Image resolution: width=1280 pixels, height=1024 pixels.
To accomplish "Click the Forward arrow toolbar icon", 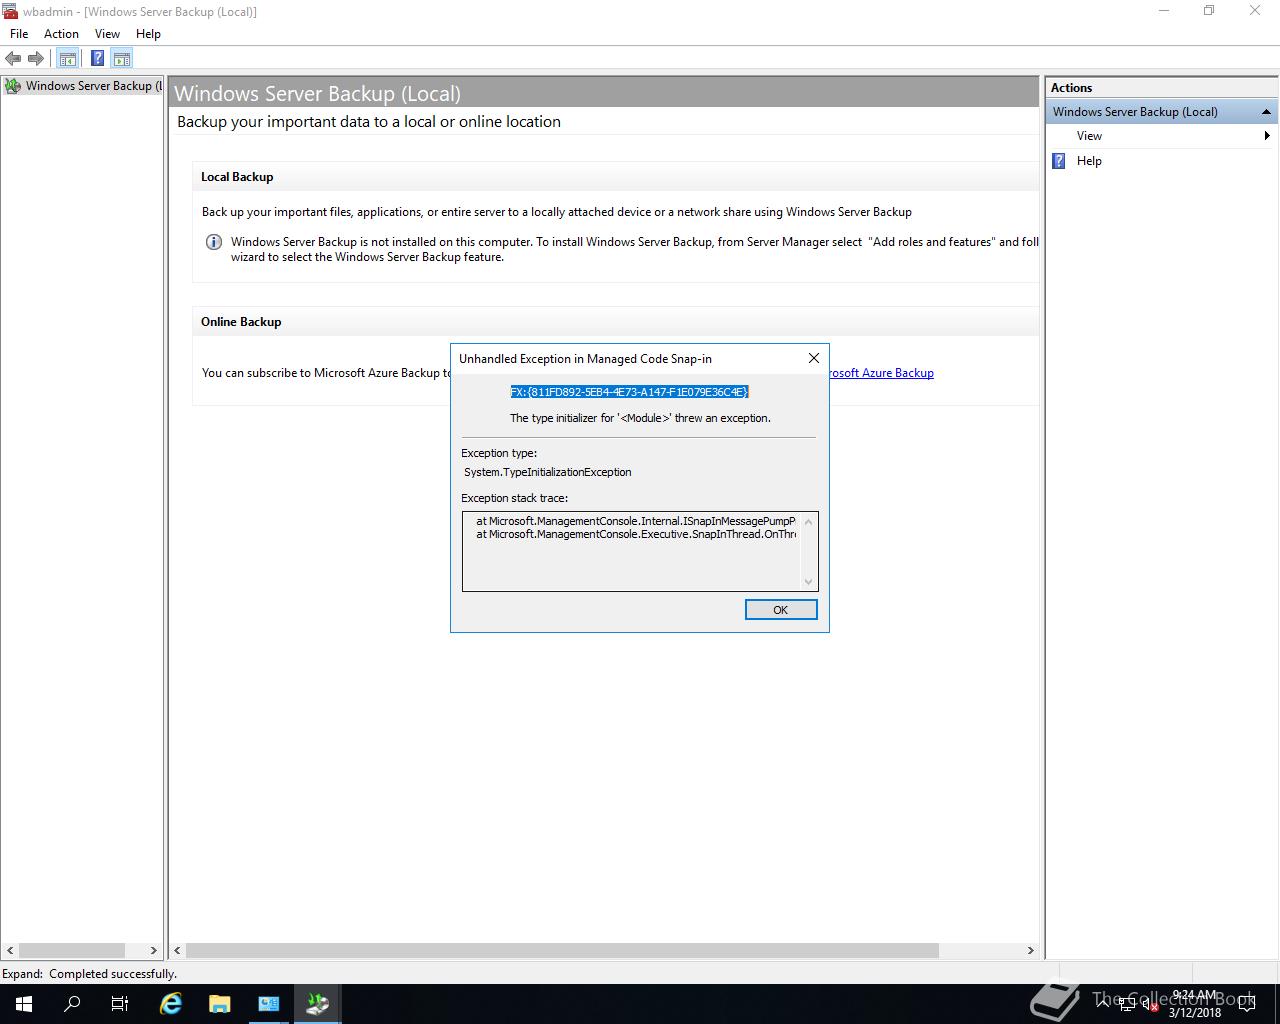I will 36,58.
